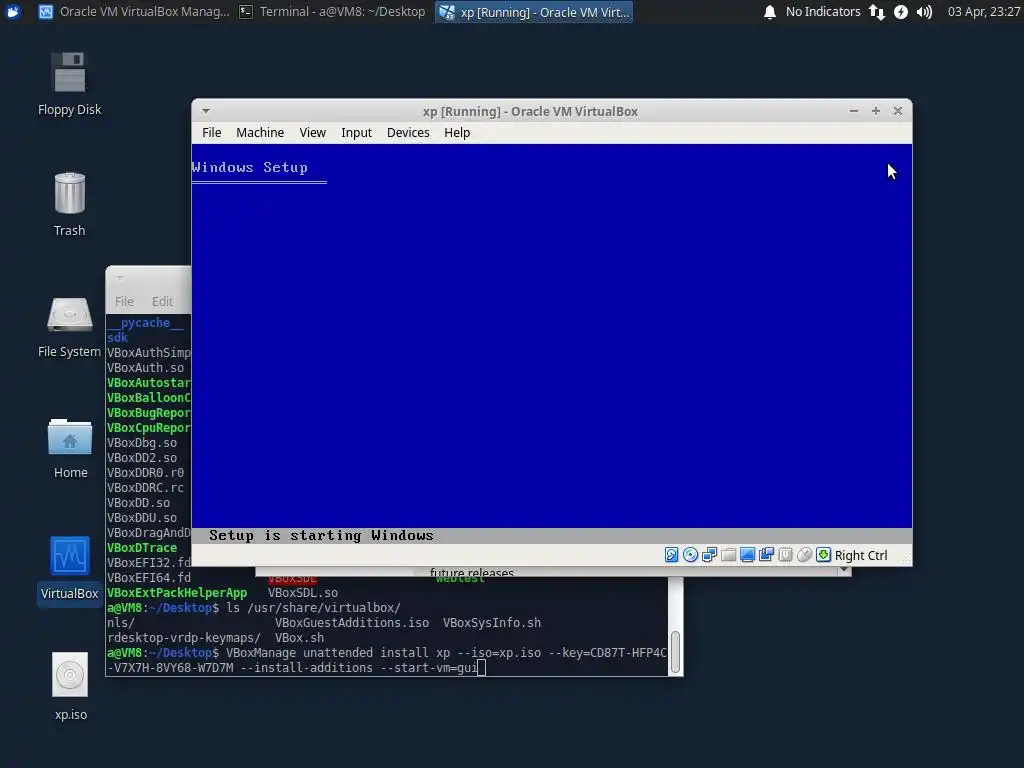Click the overlapping blue screens icon in status bar
This screenshot has height=768, width=1024.
coord(766,555)
